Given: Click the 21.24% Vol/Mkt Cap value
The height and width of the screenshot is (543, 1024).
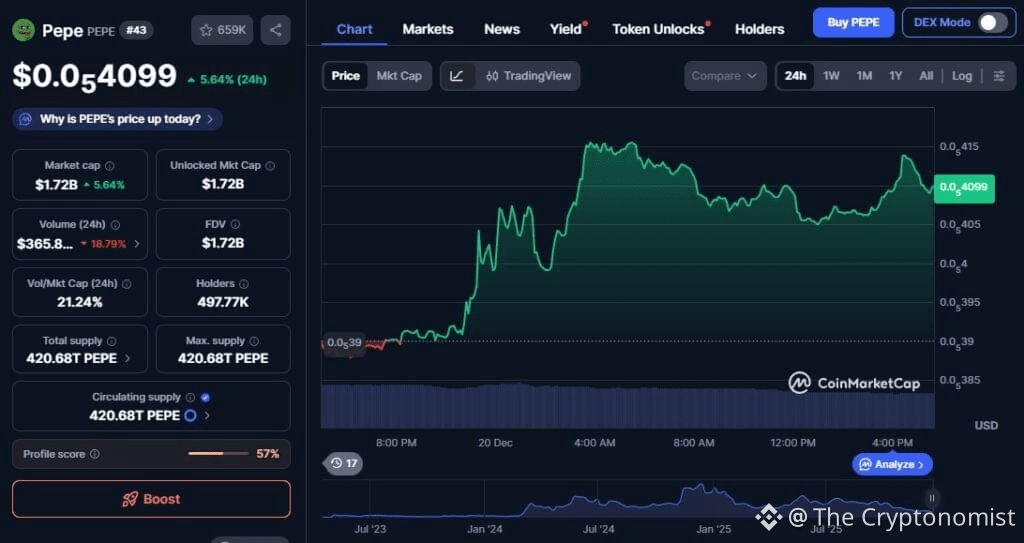Looking at the screenshot, I should point(80,303).
